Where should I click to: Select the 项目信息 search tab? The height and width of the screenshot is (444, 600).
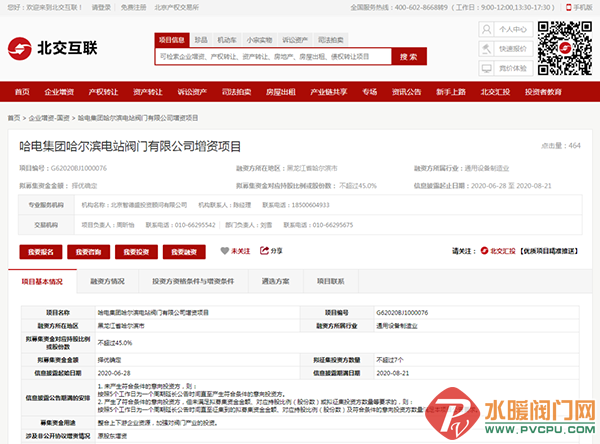click(172, 40)
